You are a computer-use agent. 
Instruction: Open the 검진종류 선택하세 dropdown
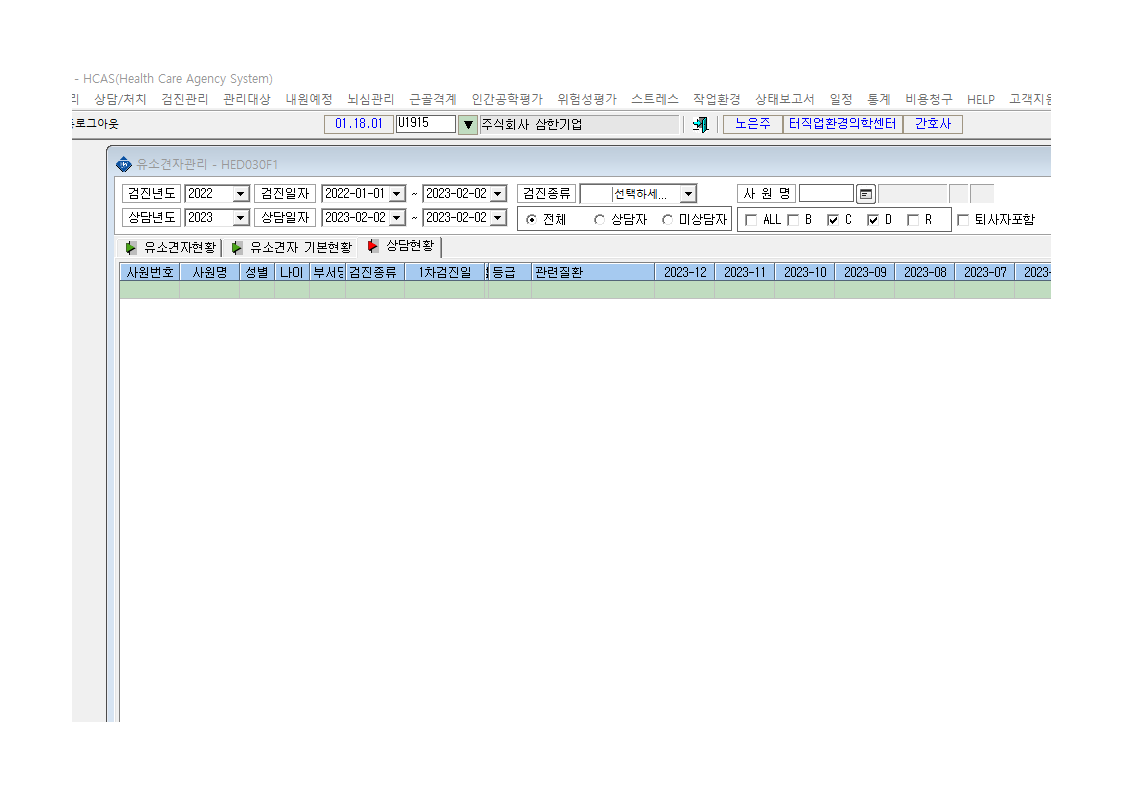688,194
